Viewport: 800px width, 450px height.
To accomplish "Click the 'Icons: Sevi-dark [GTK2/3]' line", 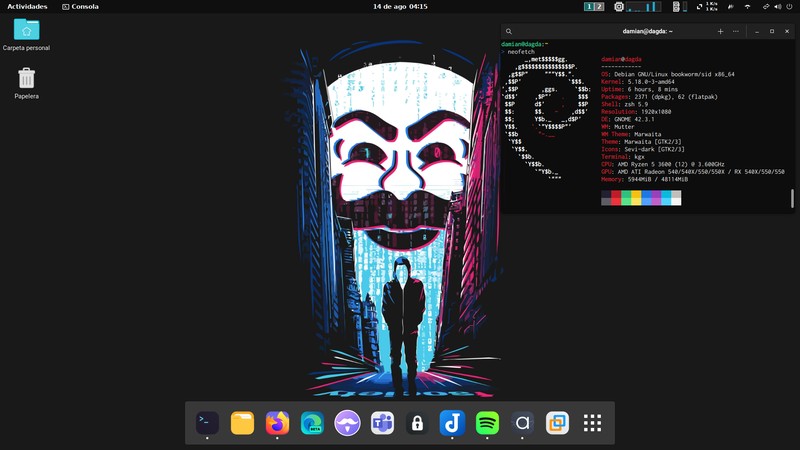I will coord(643,149).
